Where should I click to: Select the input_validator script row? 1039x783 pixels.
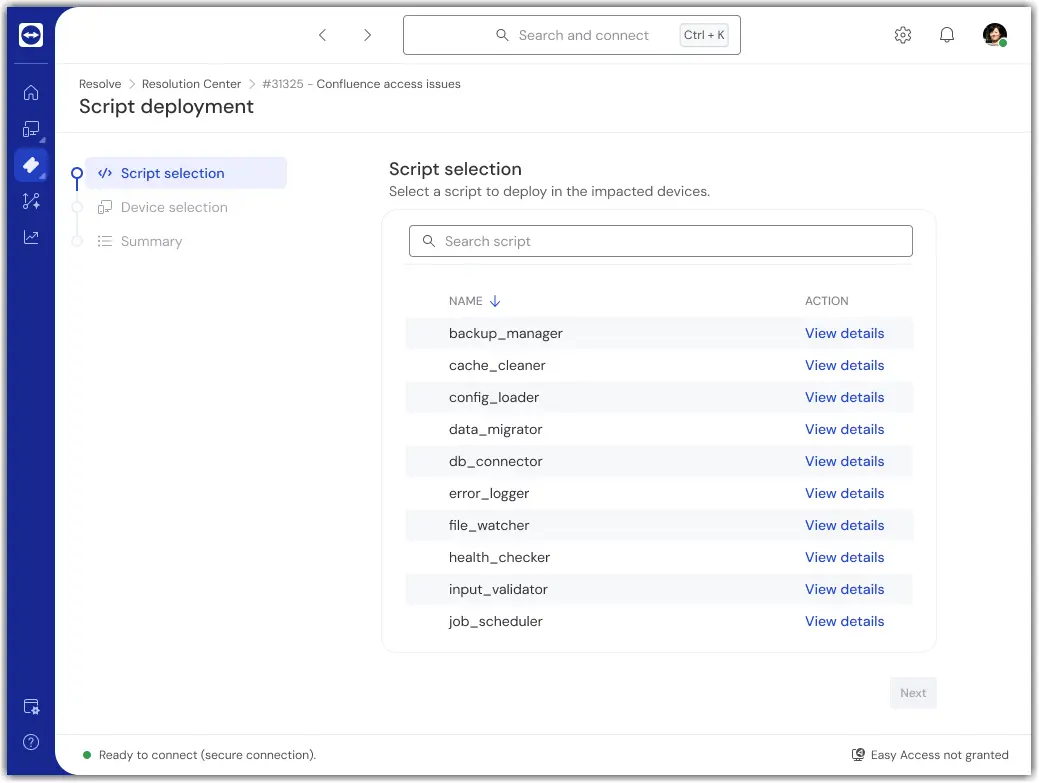pos(659,590)
